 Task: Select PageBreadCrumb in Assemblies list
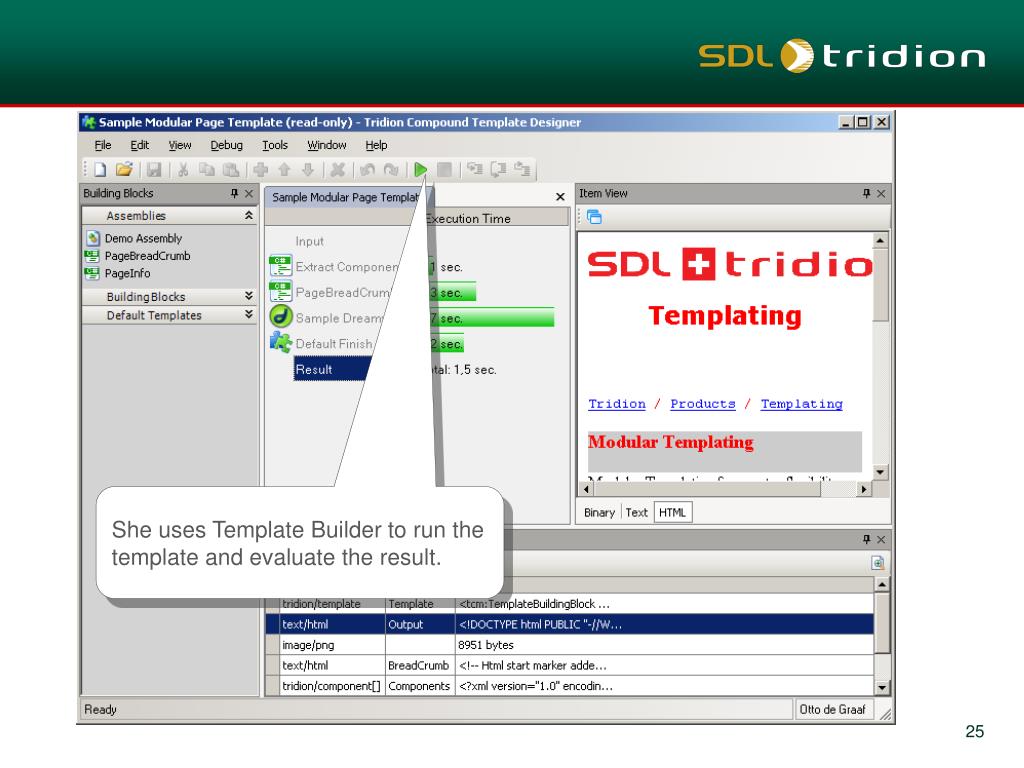[x=148, y=256]
